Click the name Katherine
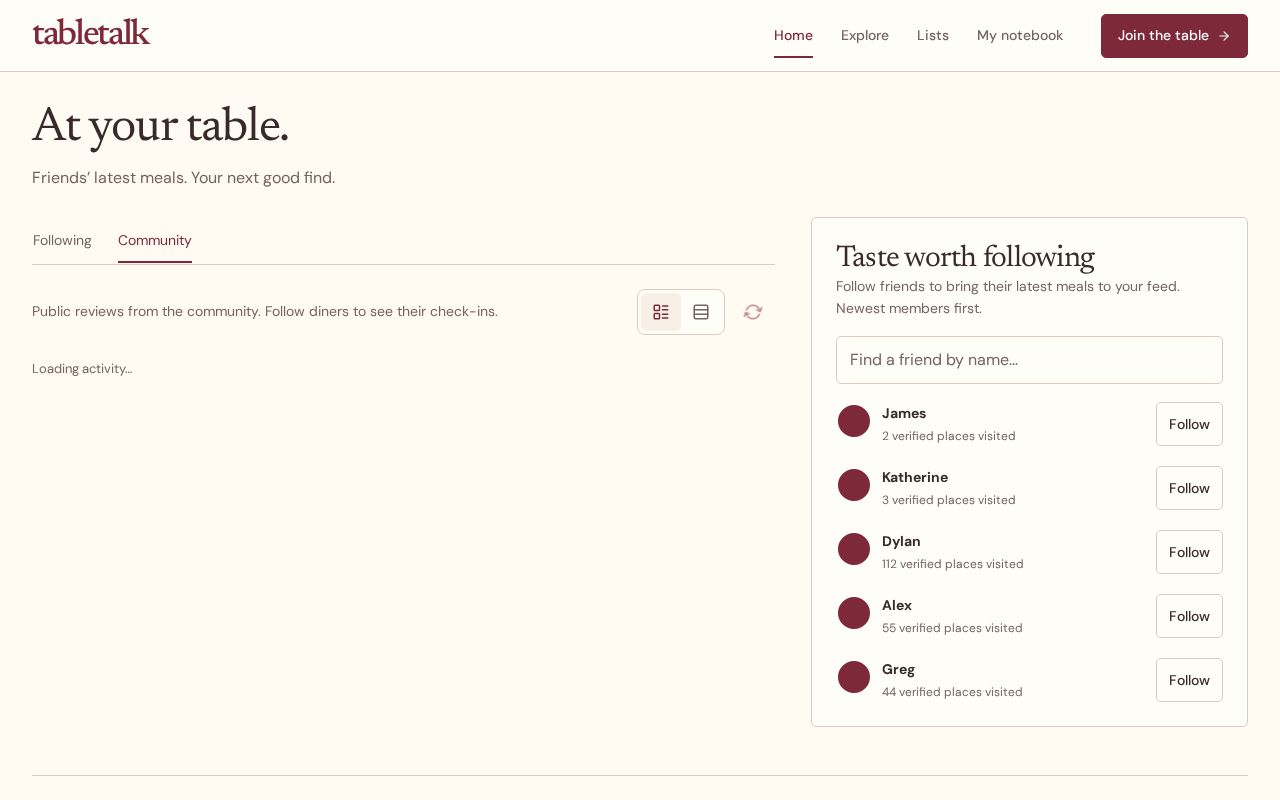The width and height of the screenshot is (1280, 800). 915,477
